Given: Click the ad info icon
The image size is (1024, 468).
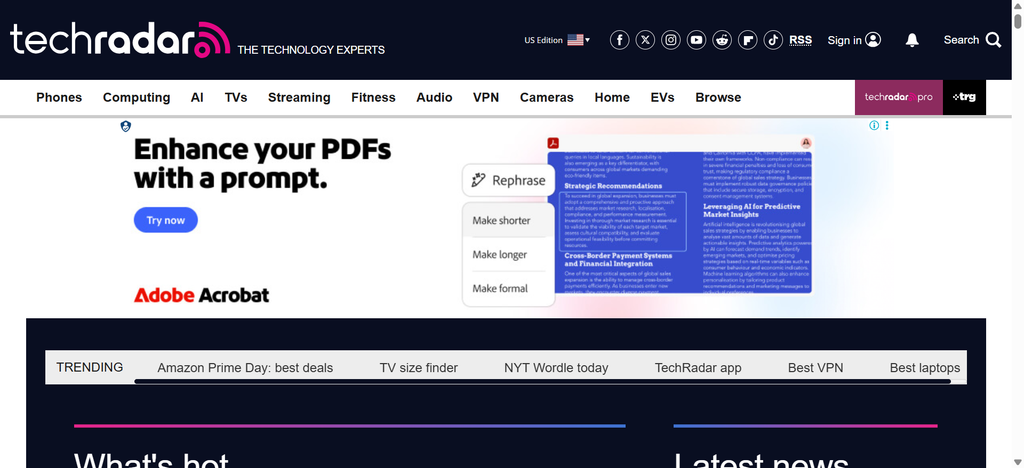Looking at the screenshot, I should [874, 125].
